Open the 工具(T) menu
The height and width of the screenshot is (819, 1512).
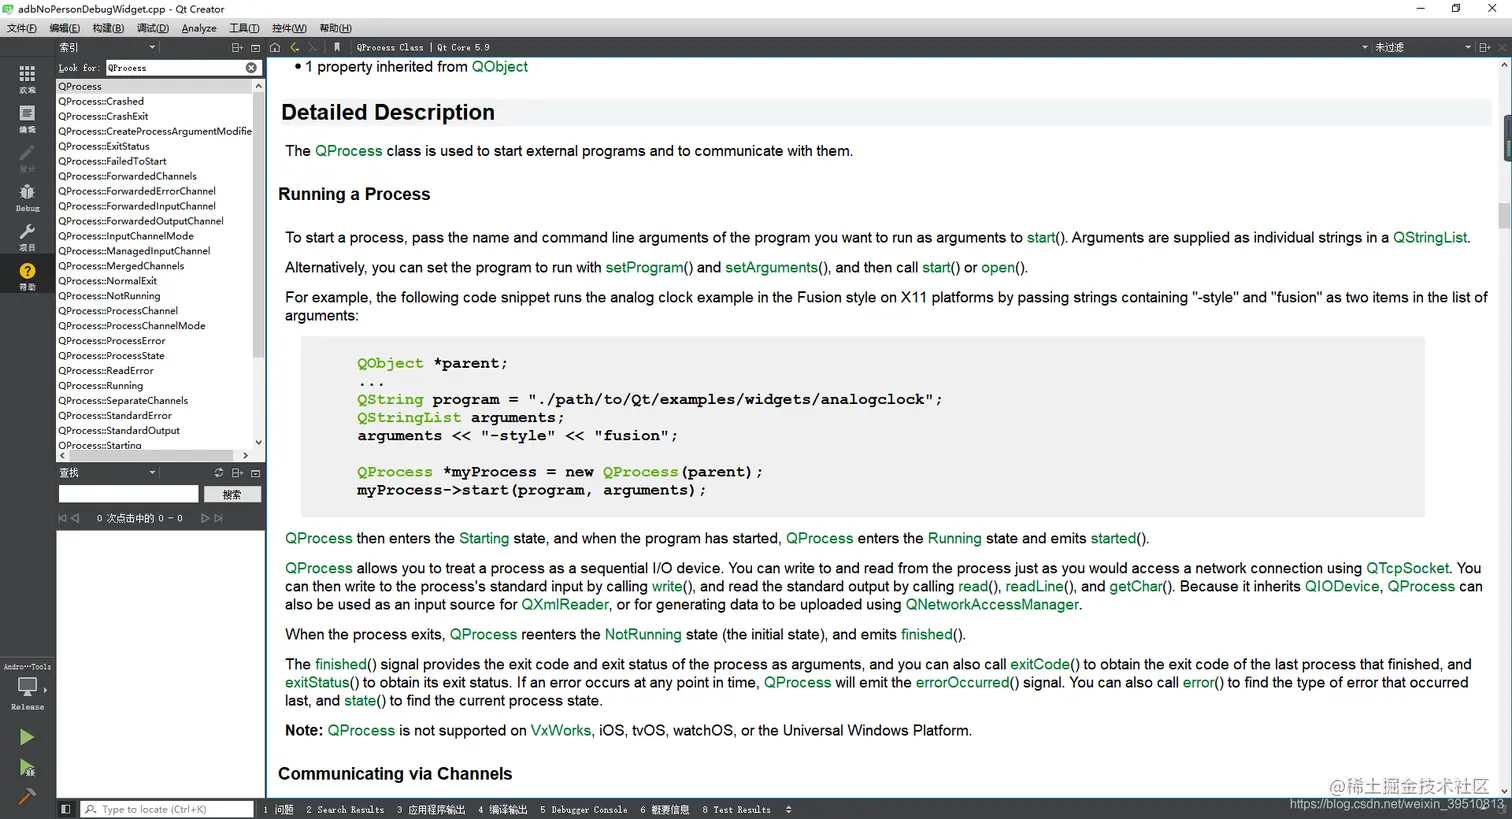(x=244, y=28)
